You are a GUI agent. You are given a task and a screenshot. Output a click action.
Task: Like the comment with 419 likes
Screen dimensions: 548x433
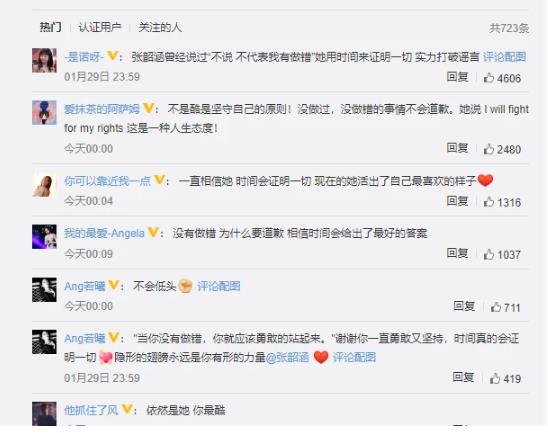(x=495, y=378)
